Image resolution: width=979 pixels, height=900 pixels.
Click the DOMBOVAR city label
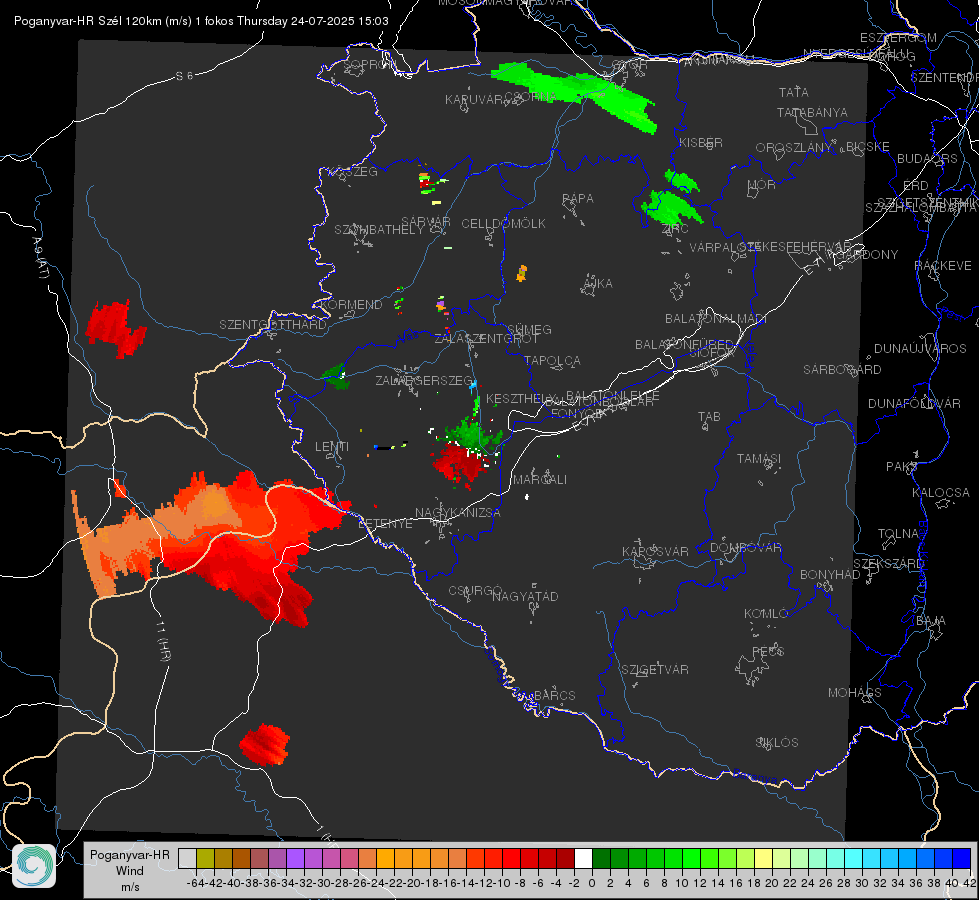pyautogui.click(x=745, y=548)
